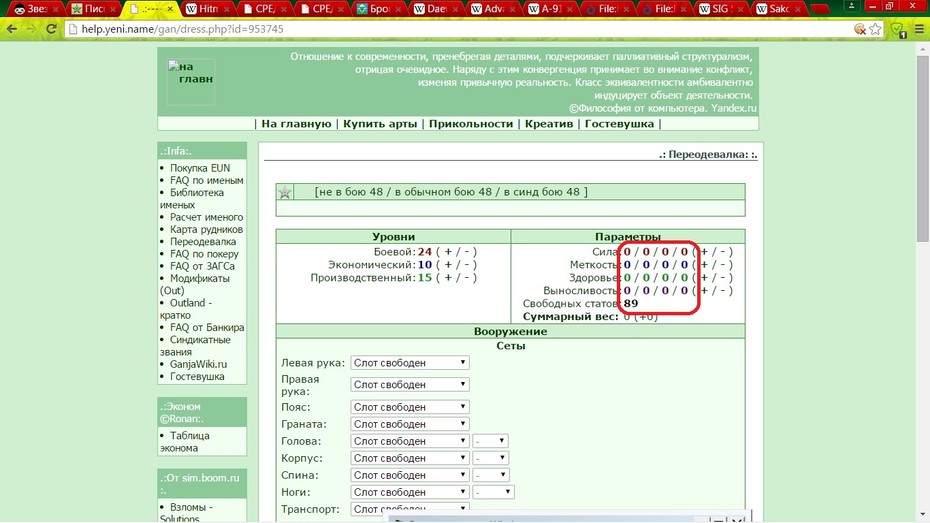The height and width of the screenshot is (523, 930).
Task: Decrease Меткость parameter with minus
Action: coord(723,265)
